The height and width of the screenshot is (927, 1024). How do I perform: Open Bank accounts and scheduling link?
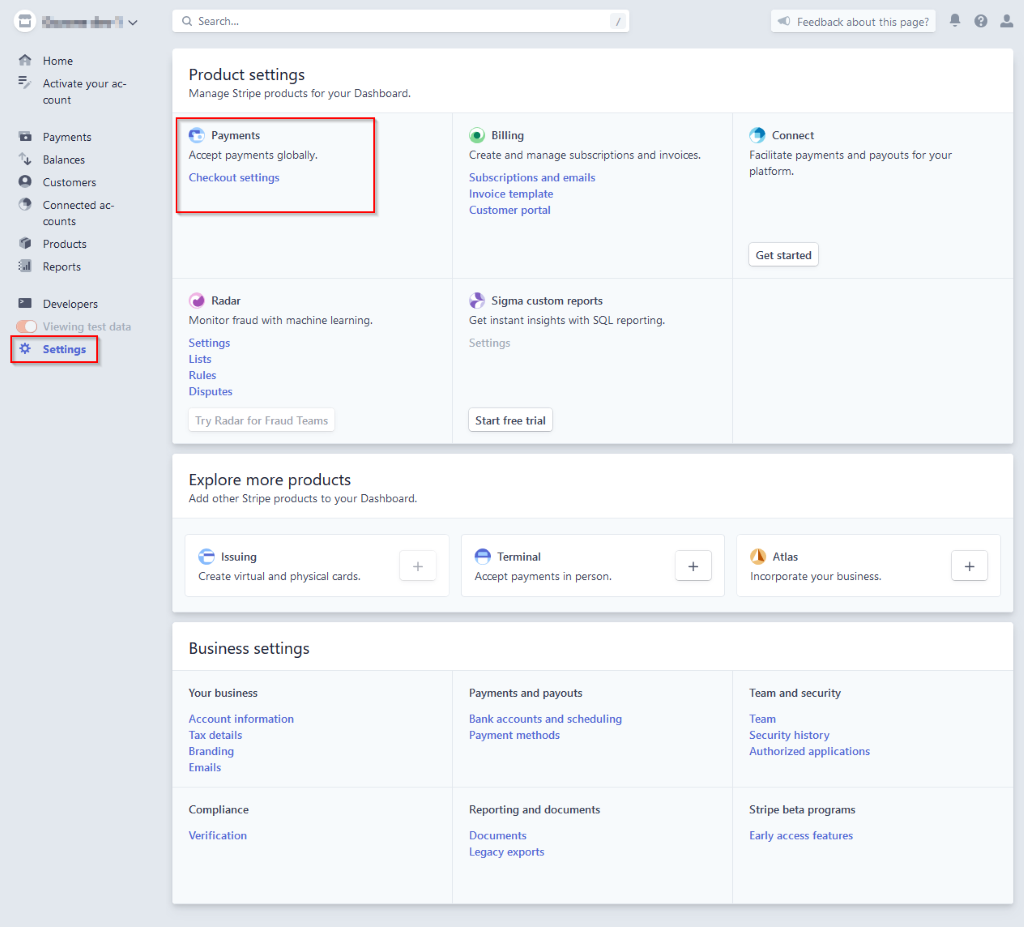pyautogui.click(x=545, y=719)
